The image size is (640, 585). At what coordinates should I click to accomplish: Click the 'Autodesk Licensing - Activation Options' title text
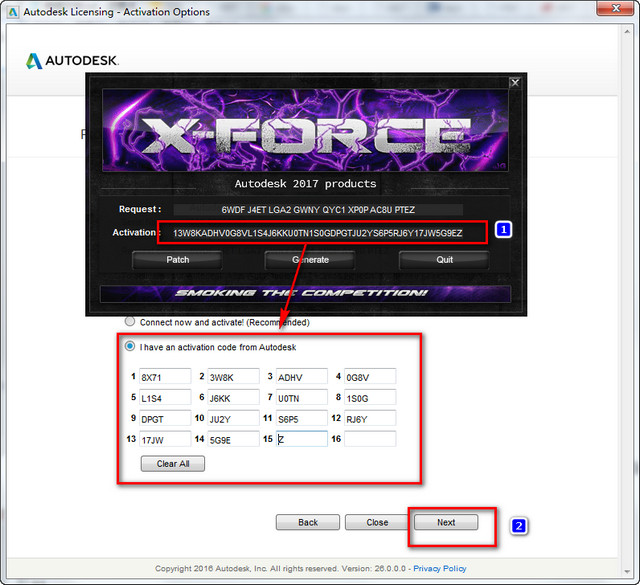coord(116,12)
